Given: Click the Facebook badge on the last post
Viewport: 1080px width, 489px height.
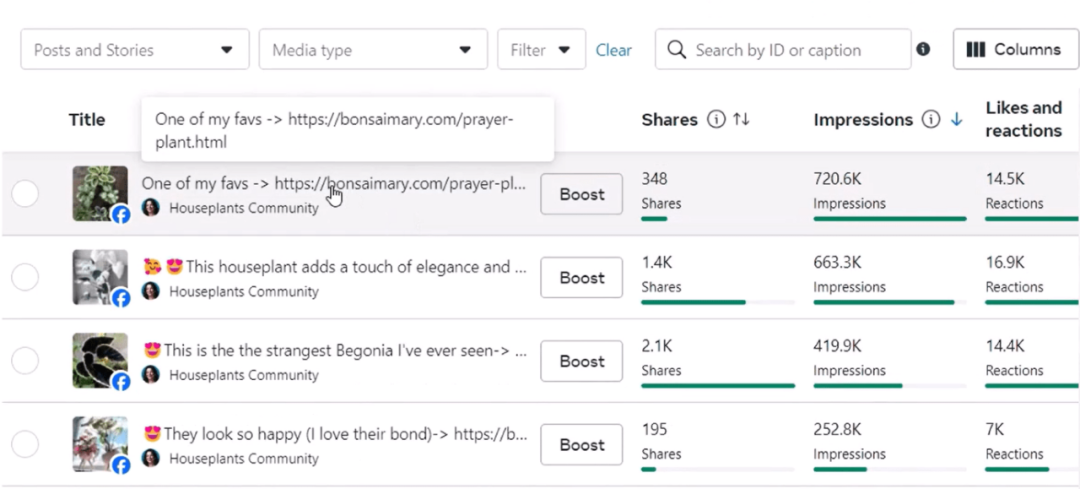Looking at the screenshot, I should [x=121, y=465].
